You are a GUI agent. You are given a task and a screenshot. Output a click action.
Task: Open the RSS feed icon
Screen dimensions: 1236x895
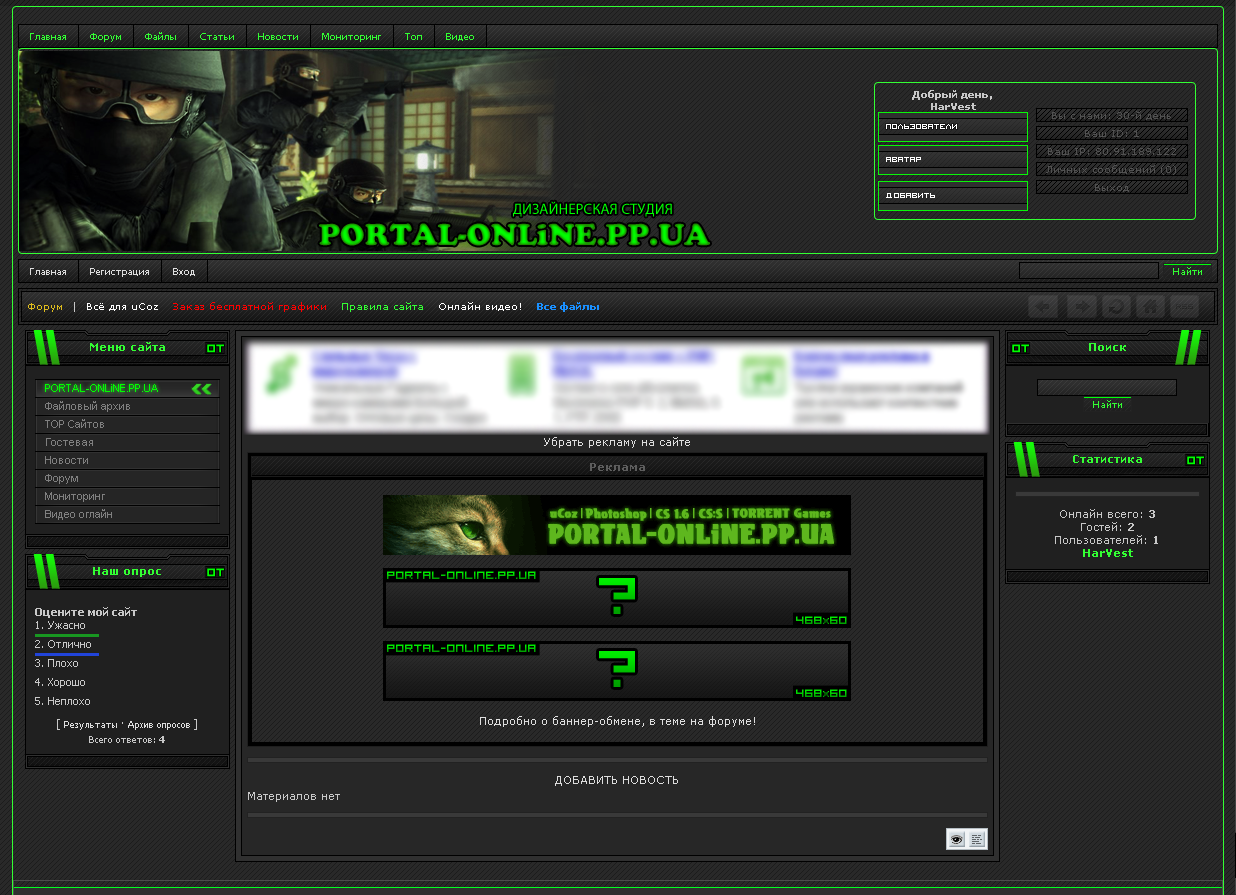[x=1184, y=307]
